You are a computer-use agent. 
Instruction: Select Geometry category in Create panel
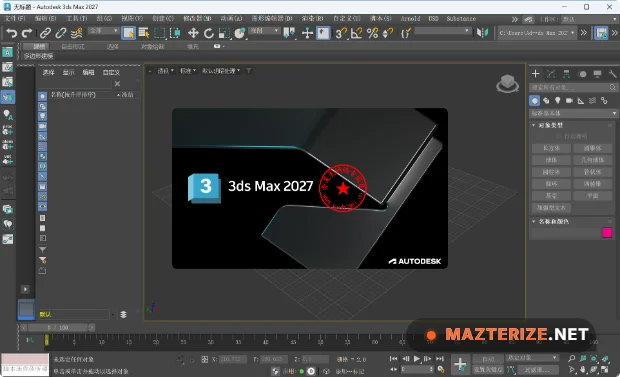pyautogui.click(x=535, y=100)
